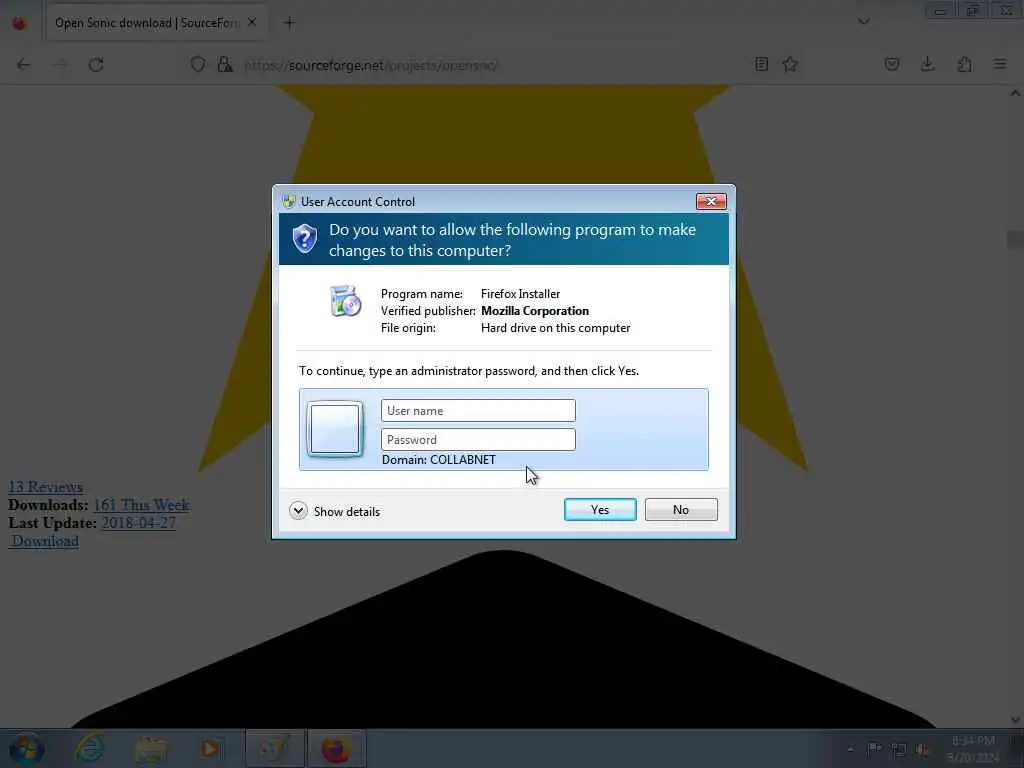Close the User Account Control dialog
Viewport: 1024px width, 768px height.
pyautogui.click(x=711, y=201)
